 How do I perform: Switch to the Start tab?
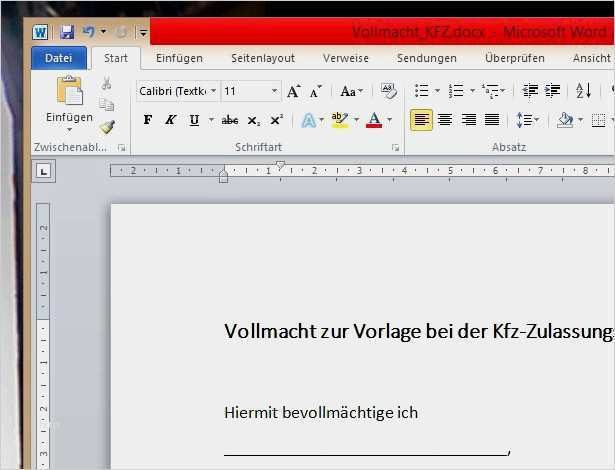[x=116, y=58]
